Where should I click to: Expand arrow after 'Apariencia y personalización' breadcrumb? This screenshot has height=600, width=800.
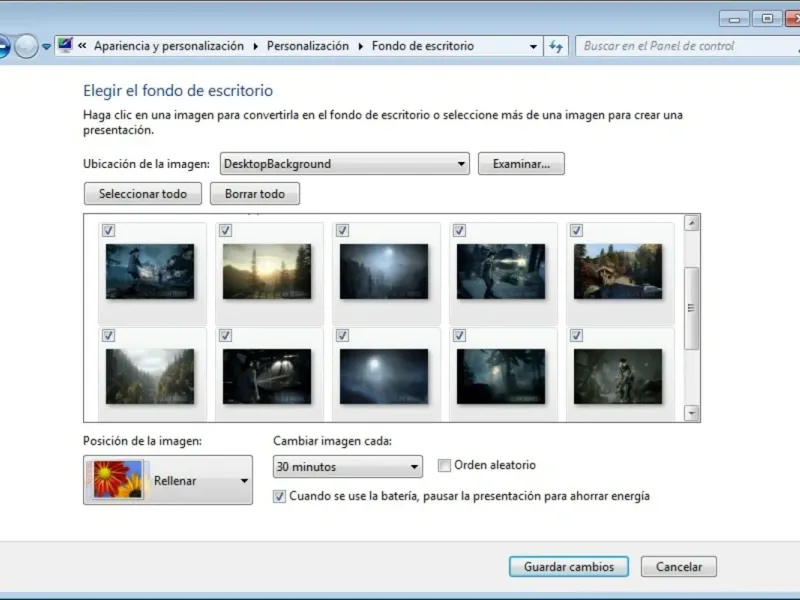tap(256, 46)
